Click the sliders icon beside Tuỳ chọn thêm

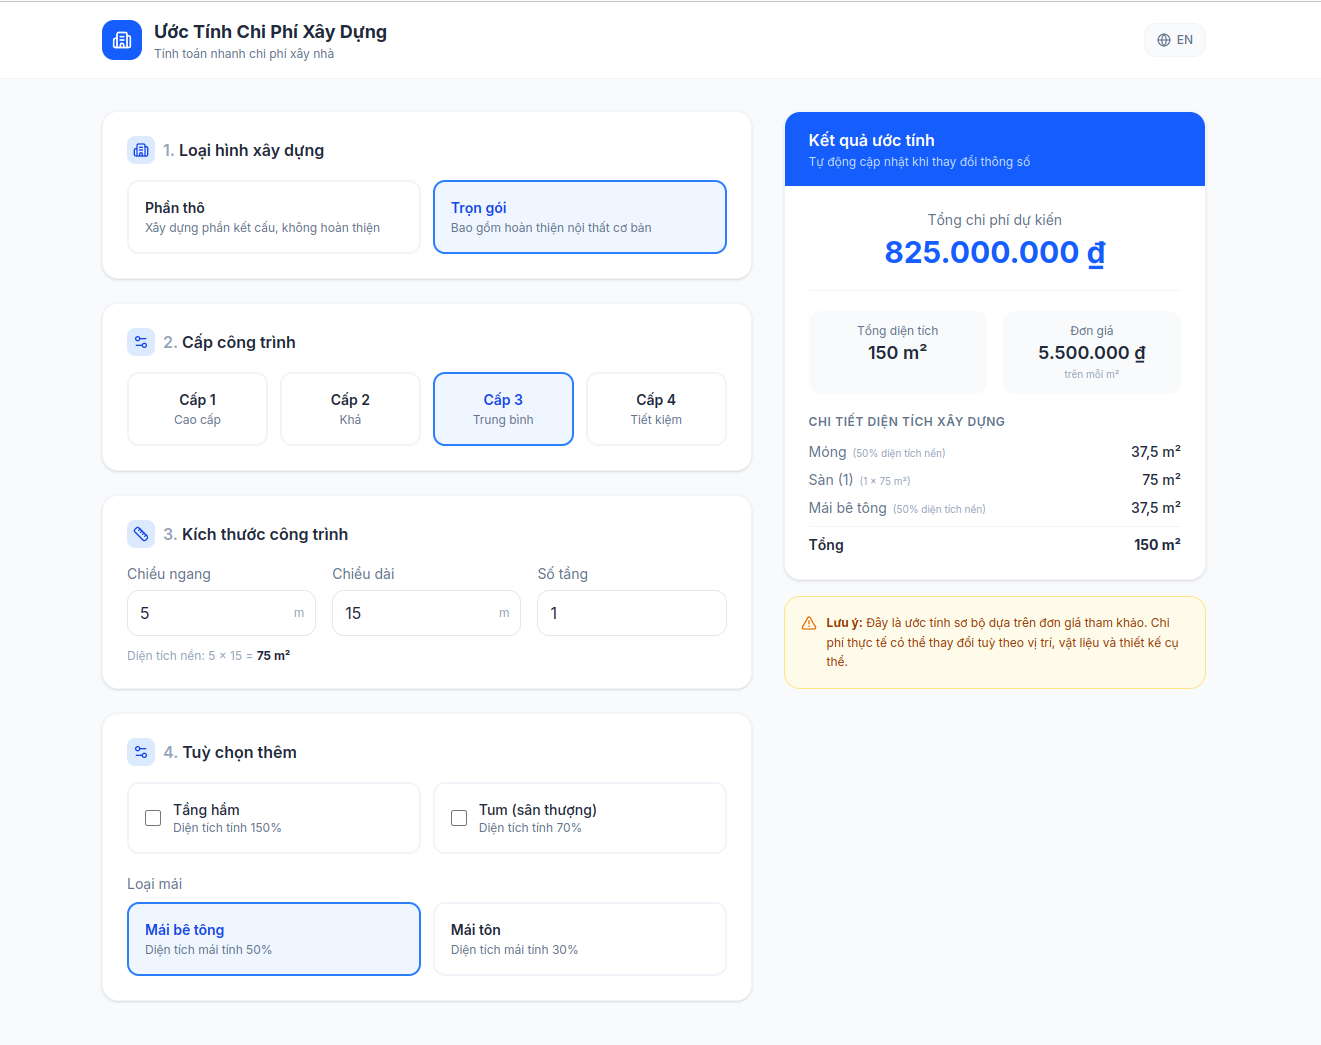tap(141, 752)
